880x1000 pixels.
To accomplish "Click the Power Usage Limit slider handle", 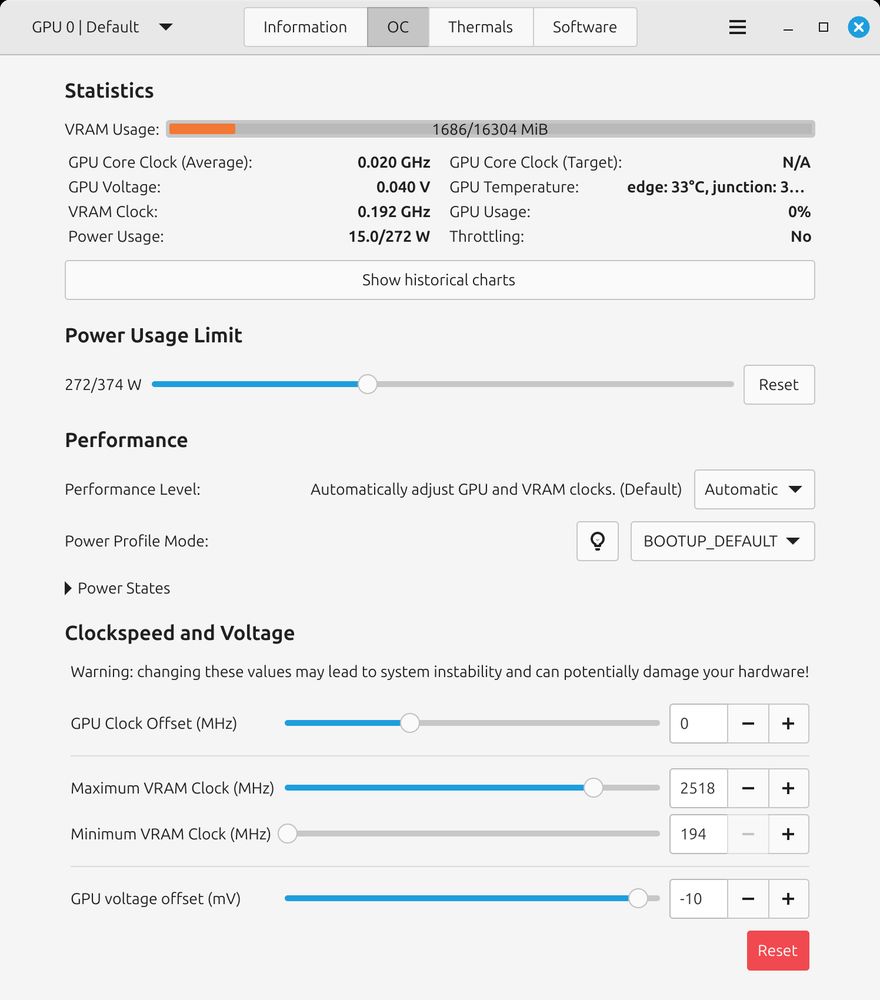I will [368, 384].
